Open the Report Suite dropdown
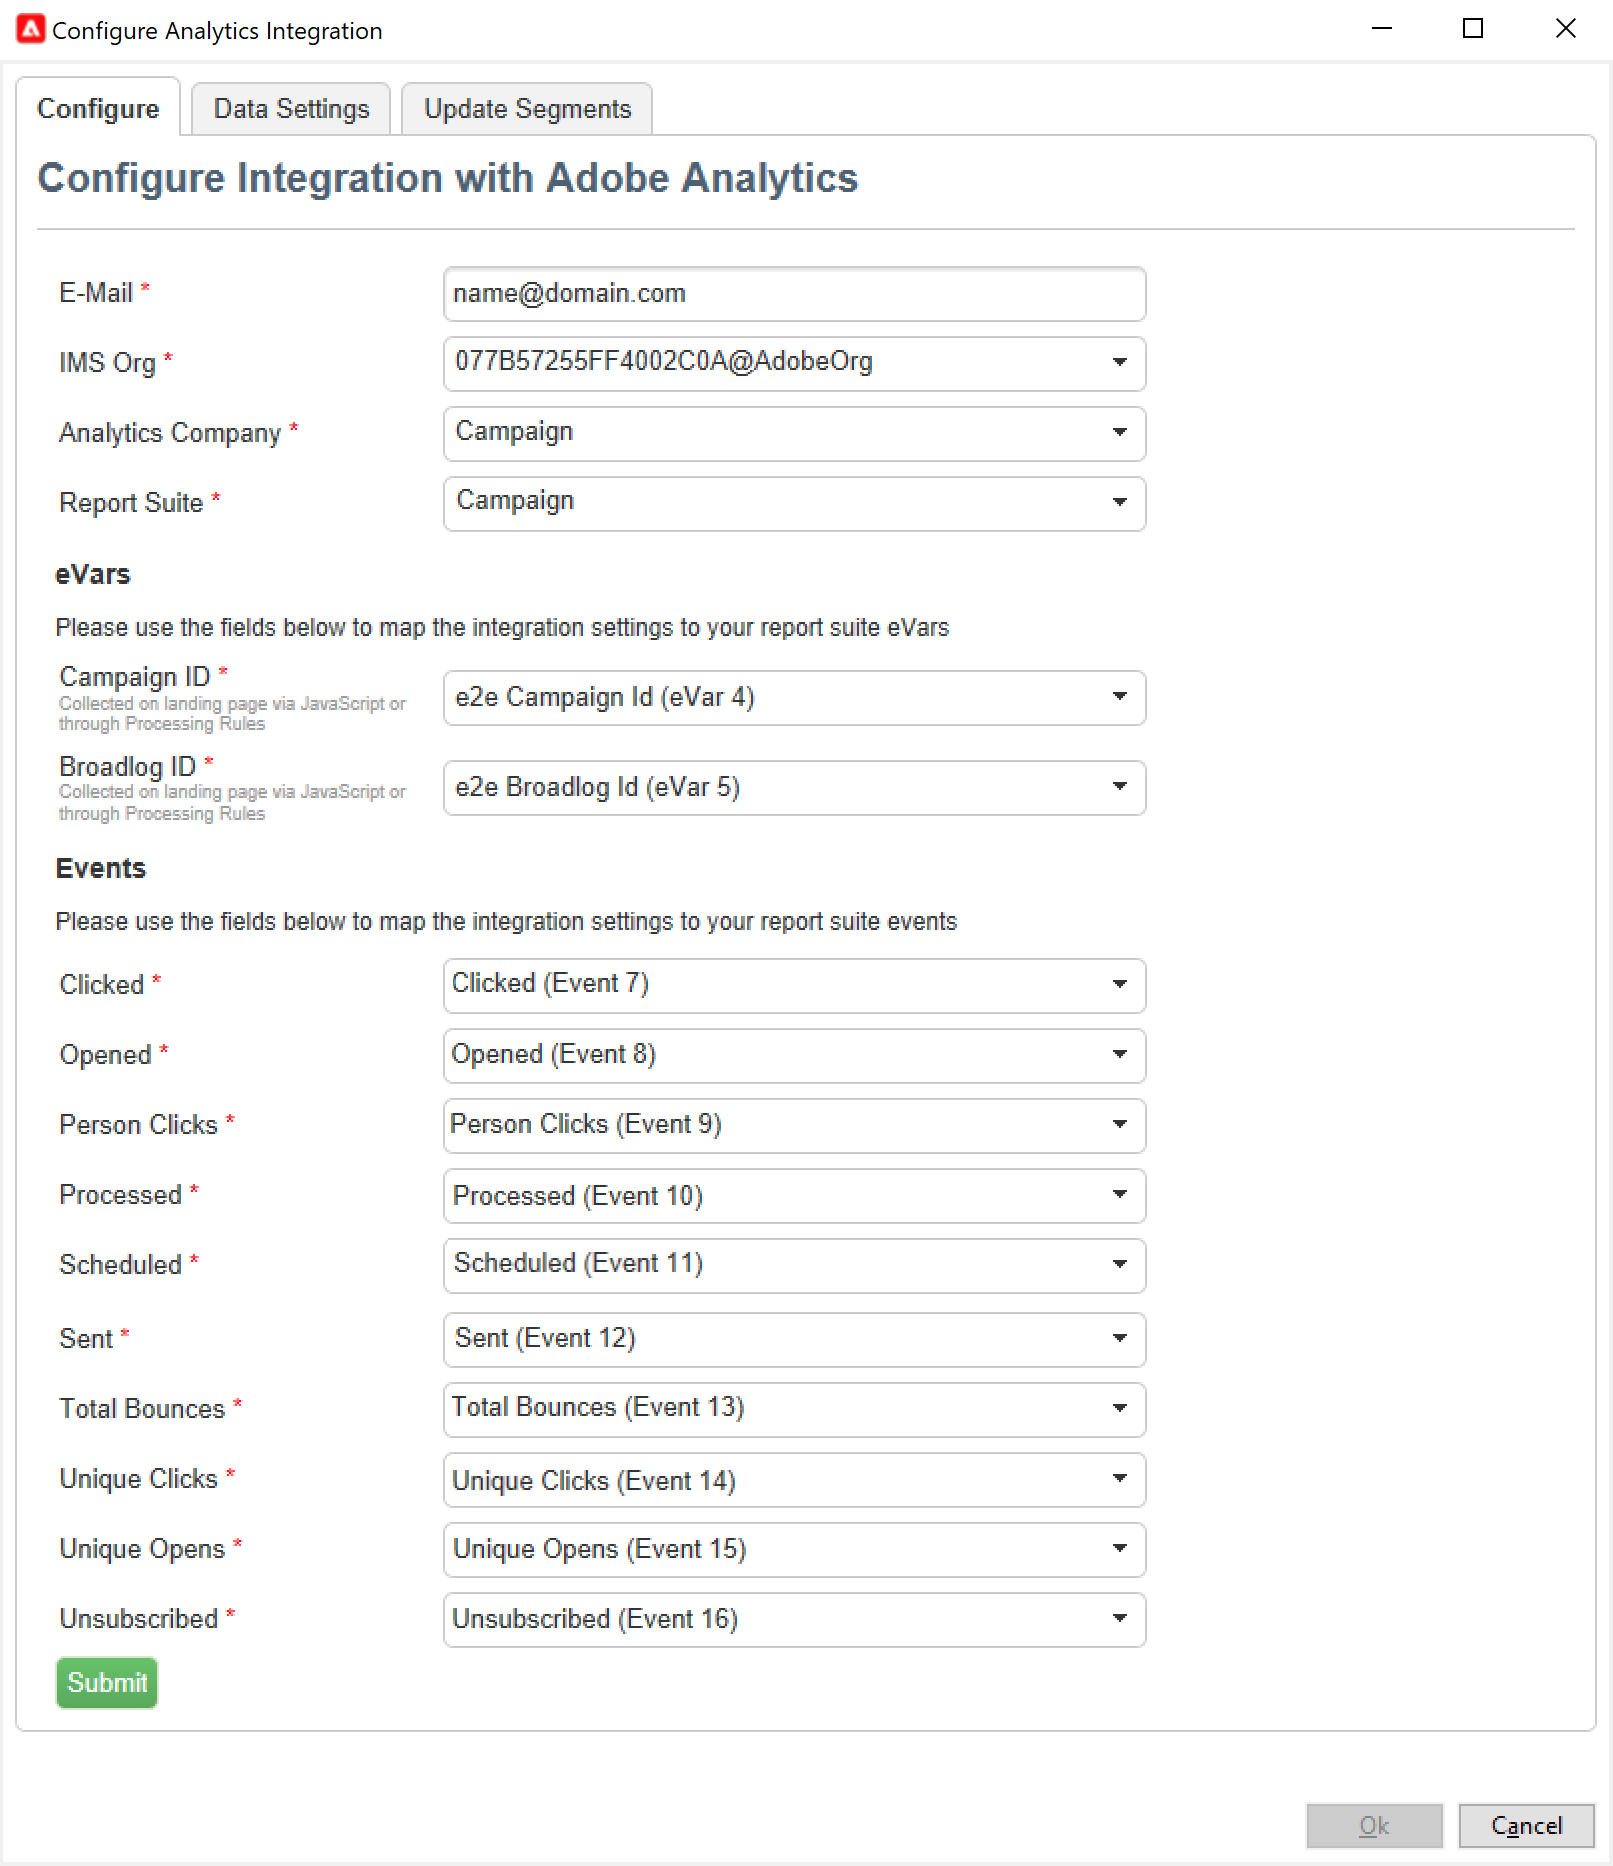The image size is (1613, 1866). pos(794,502)
